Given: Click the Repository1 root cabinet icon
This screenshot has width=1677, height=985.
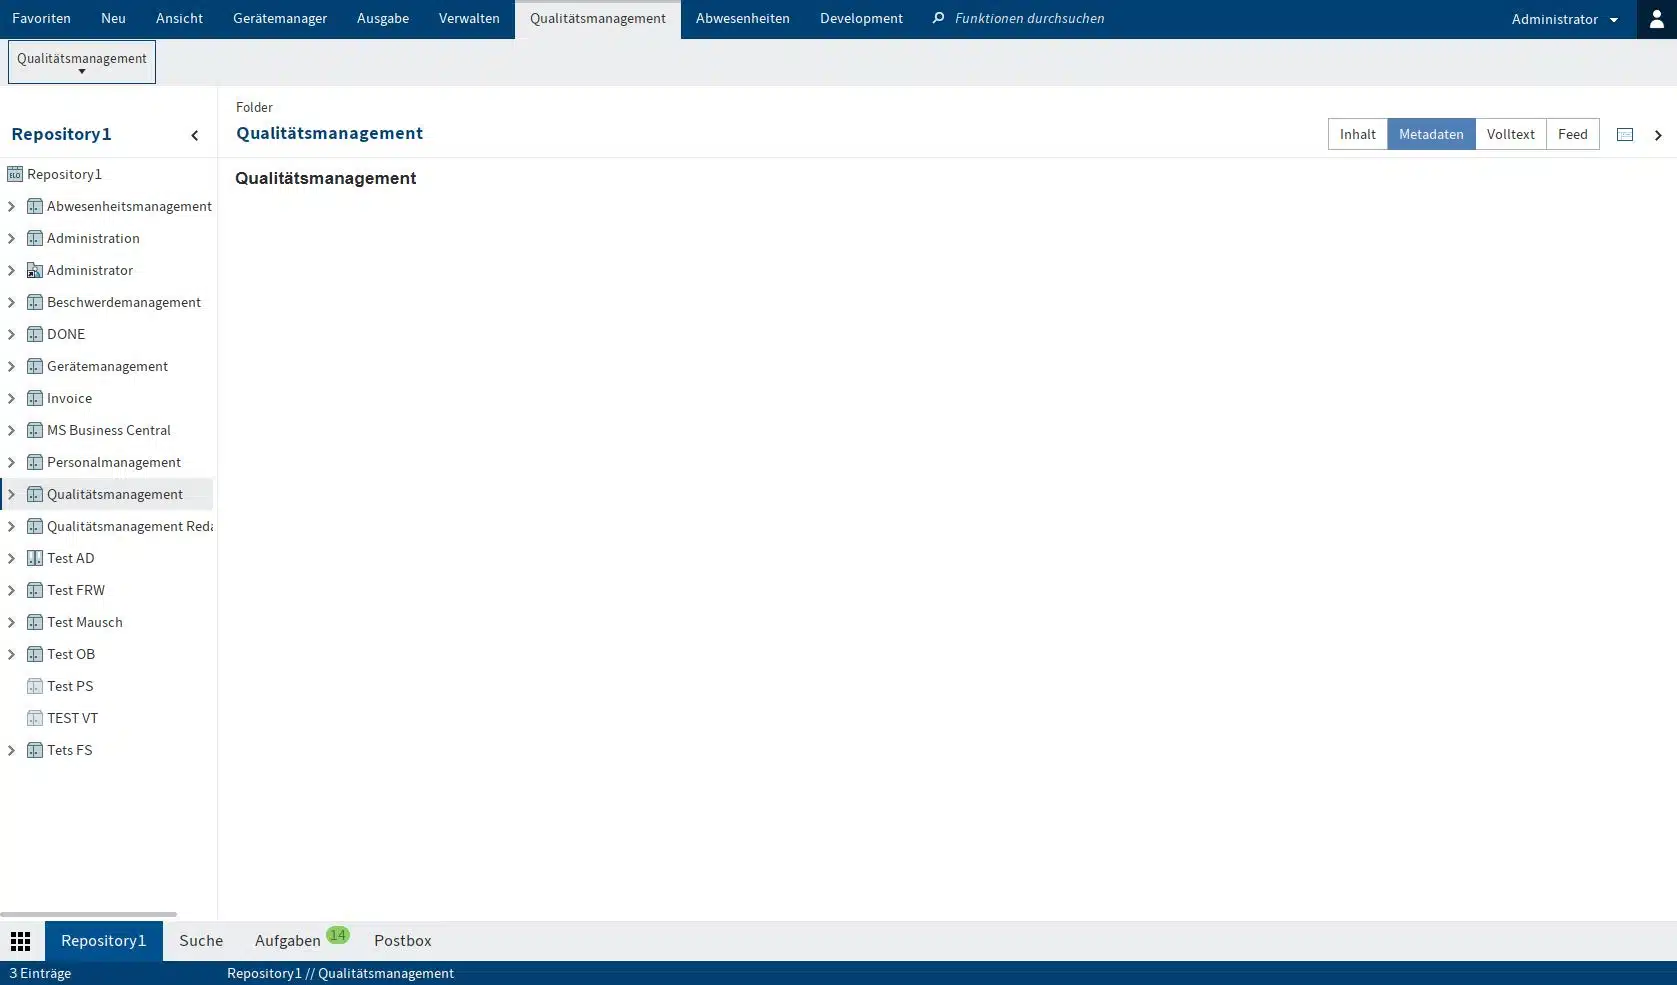Looking at the screenshot, I should click(15, 174).
